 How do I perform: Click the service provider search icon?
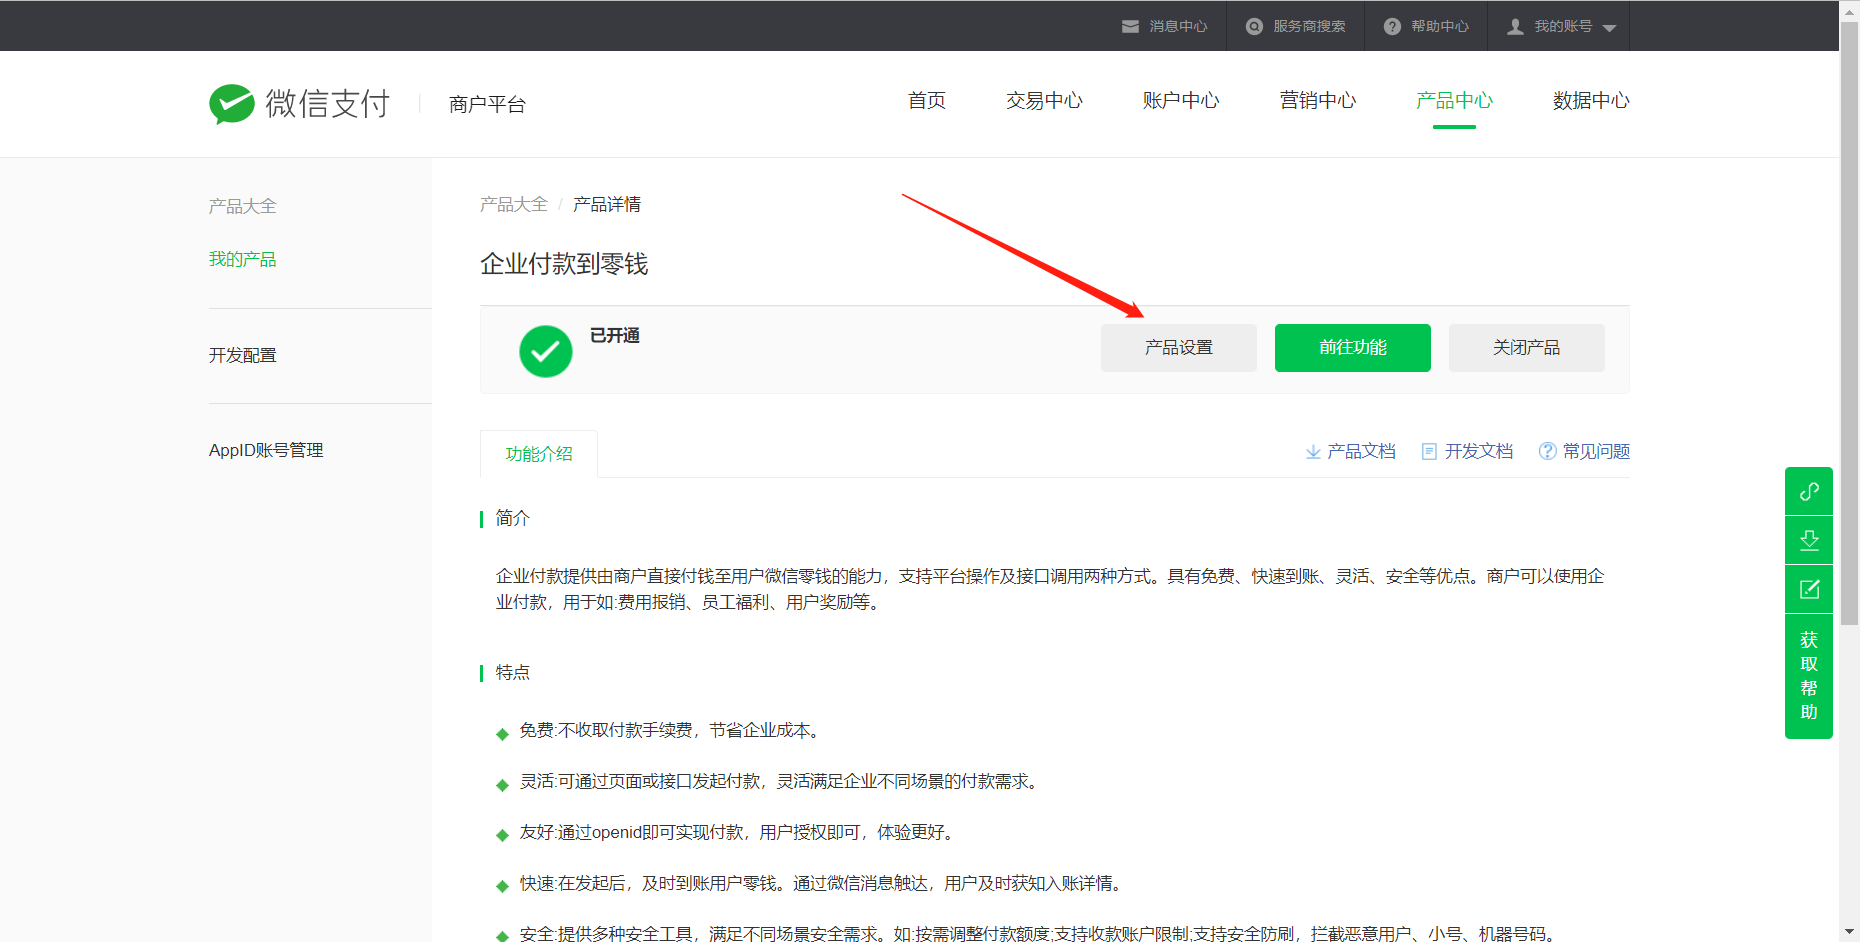(1254, 26)
